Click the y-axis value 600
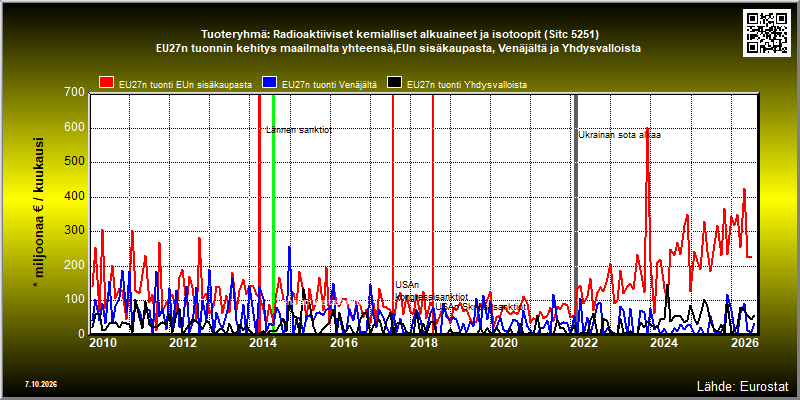Image resolution: width=800 pixels, height=400 pixels. [74, 128]
